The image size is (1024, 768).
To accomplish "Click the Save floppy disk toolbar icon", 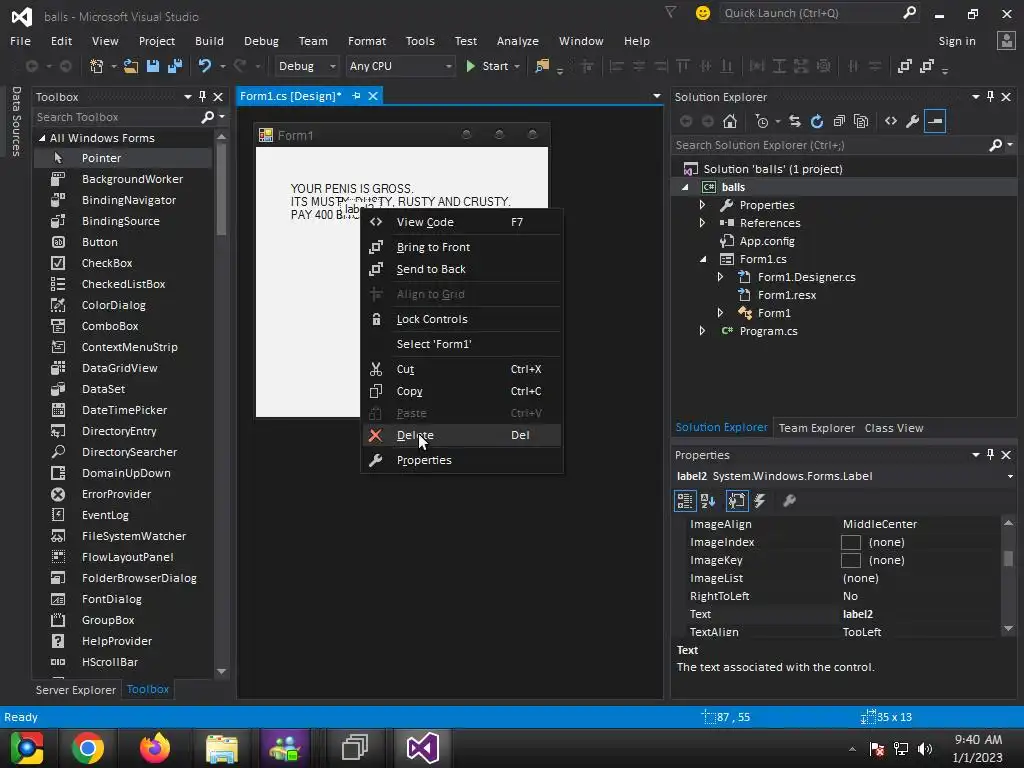I will tap(153, 66).
